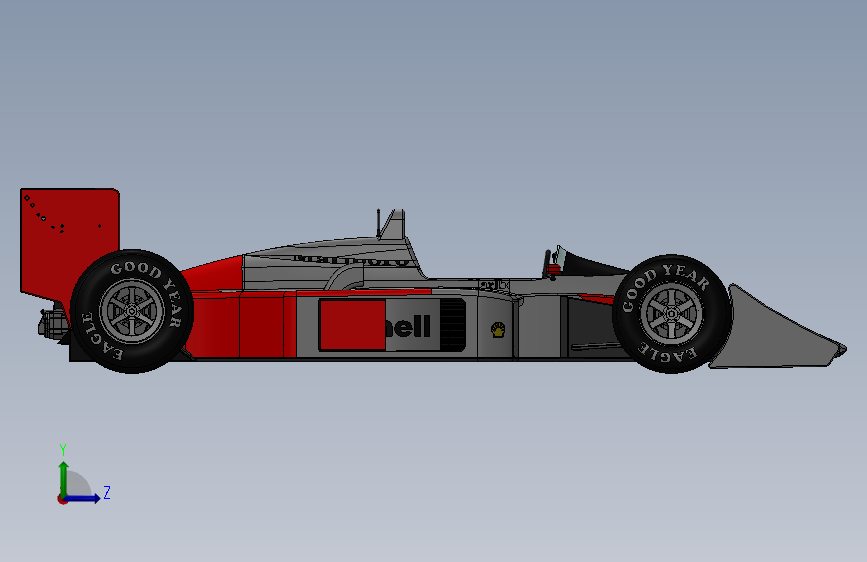The width and height of the screenshot is (867, 562).
Task: Select the thin antenna beside the airbox
Action: tap(378, 223)
